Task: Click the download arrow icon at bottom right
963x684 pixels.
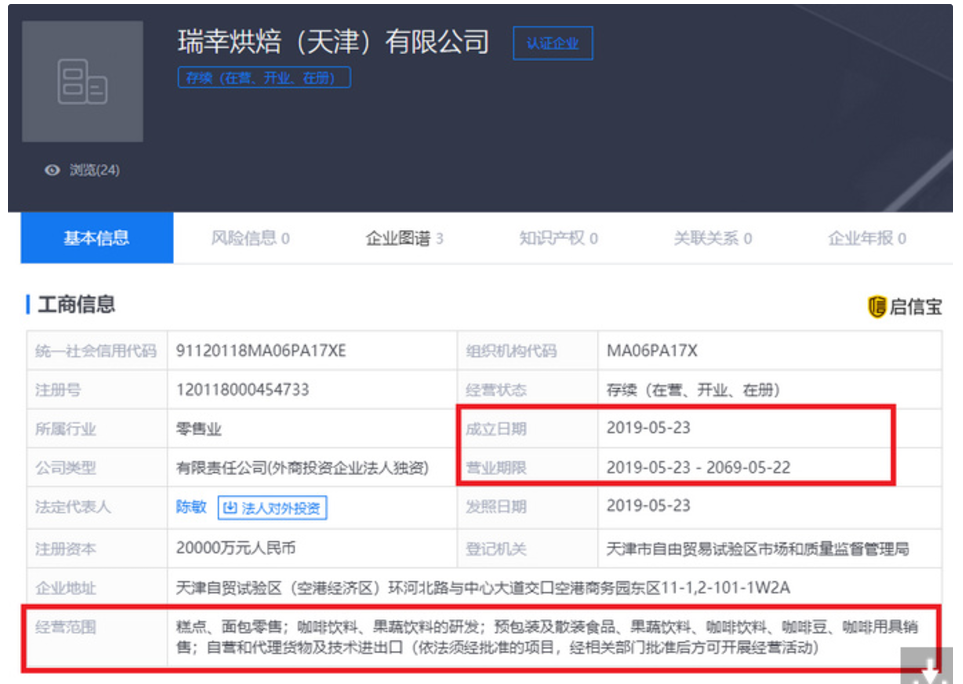Action: pos(932,669)
